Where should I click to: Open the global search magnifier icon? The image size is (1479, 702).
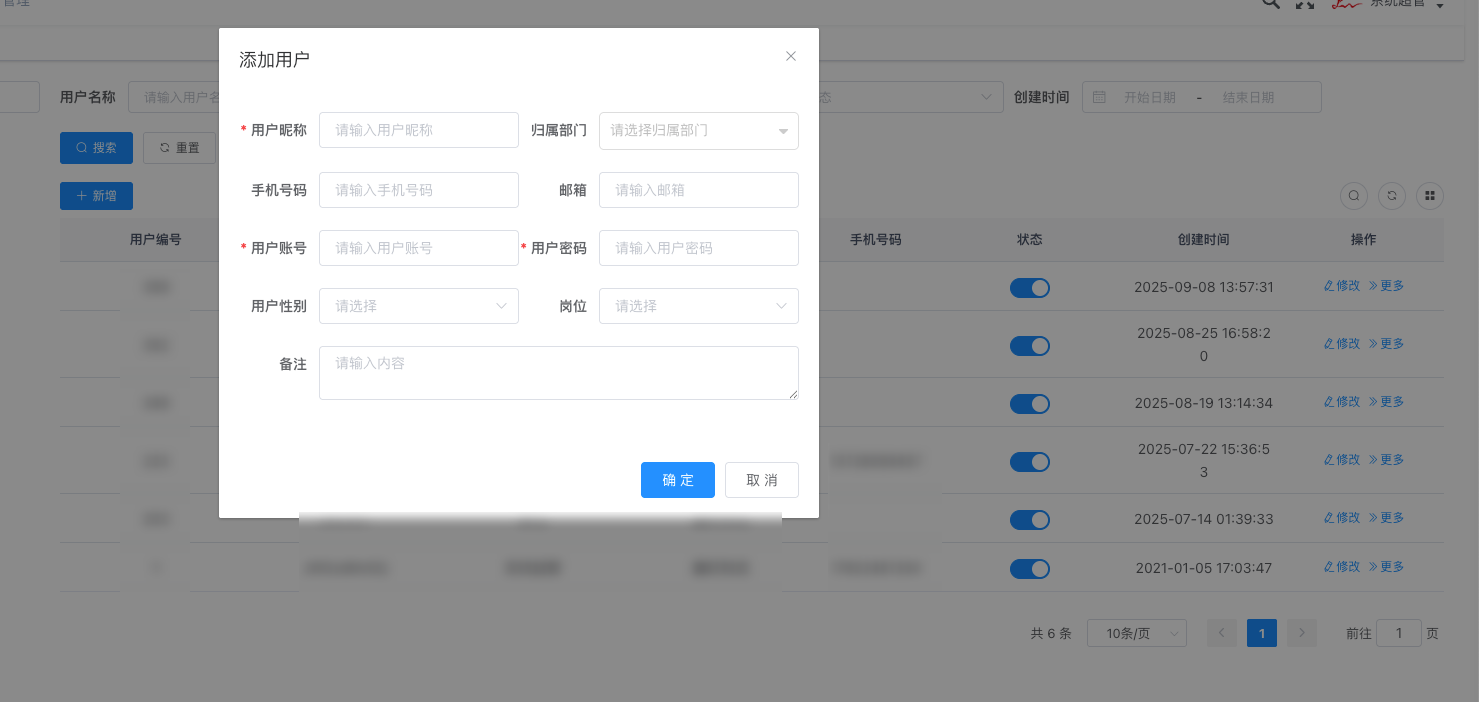click(x=1269, y=5)
